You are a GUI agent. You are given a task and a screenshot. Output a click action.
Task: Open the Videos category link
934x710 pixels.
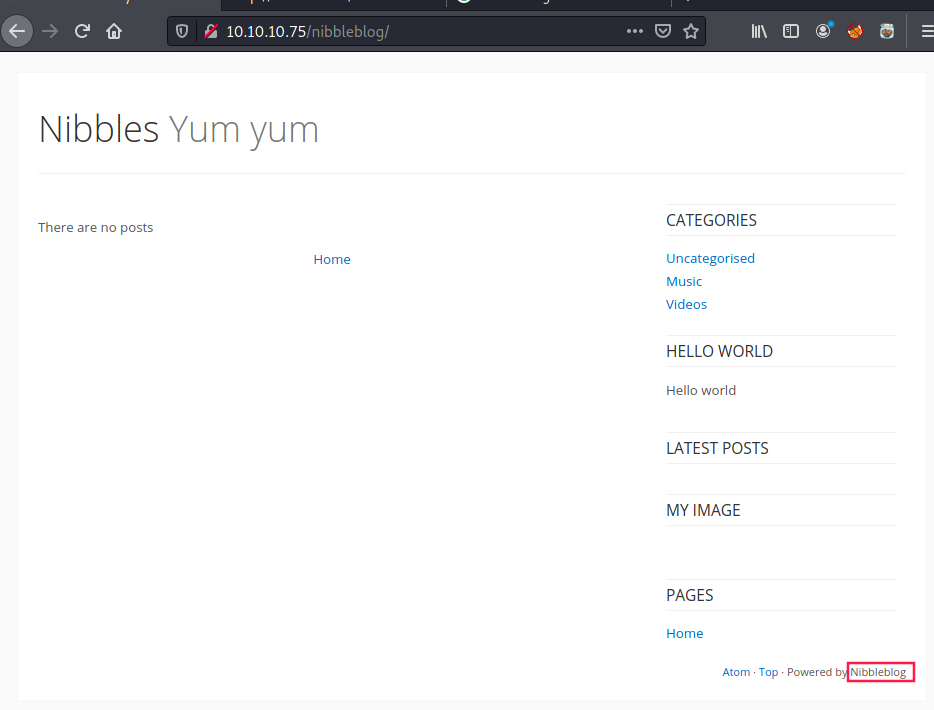(x=686, y=304)
